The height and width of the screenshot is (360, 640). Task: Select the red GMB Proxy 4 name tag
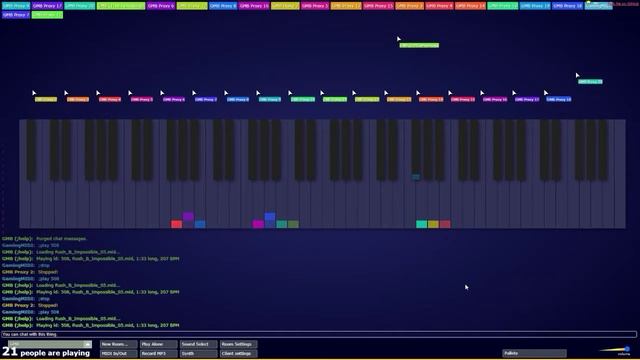(439, 6)
